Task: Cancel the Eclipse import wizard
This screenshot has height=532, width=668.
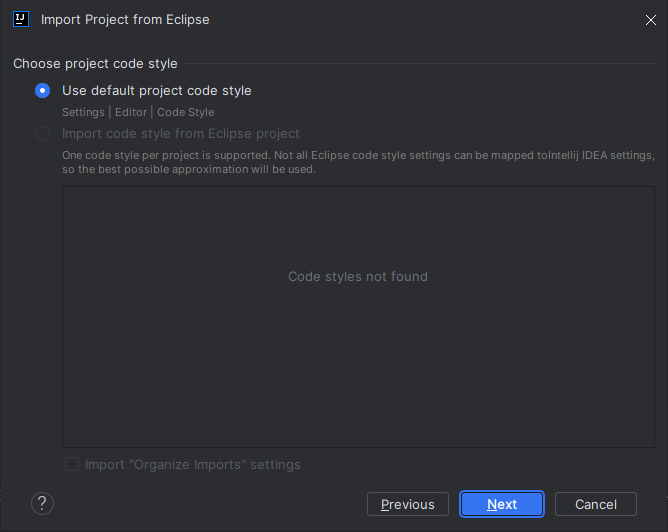Action: click(596, 504)
